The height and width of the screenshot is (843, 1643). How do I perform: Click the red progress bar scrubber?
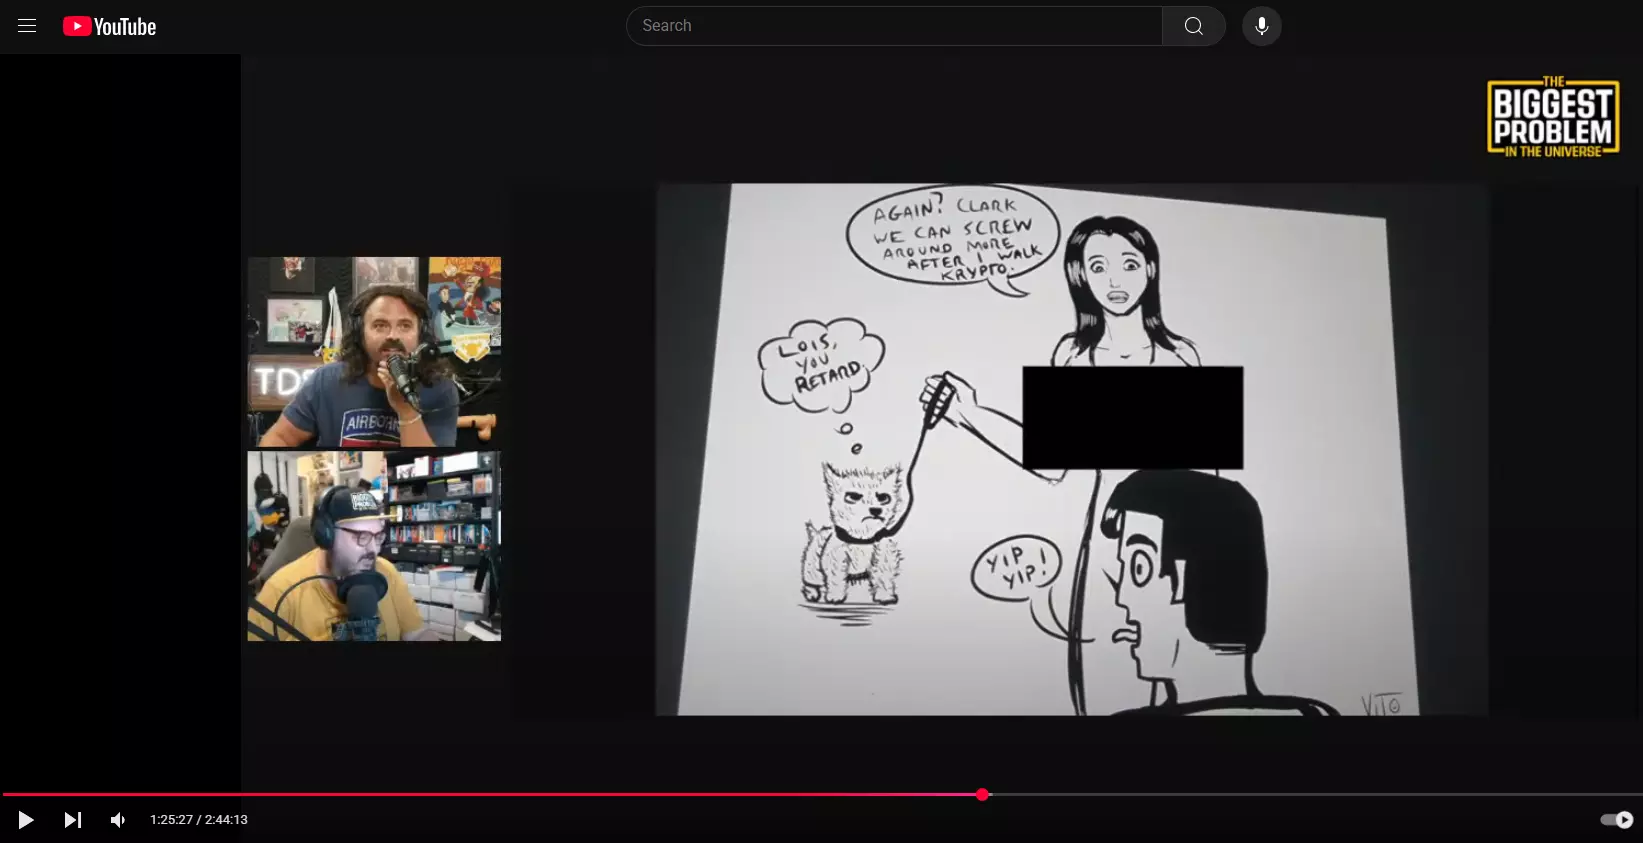[x=983, y=795]
